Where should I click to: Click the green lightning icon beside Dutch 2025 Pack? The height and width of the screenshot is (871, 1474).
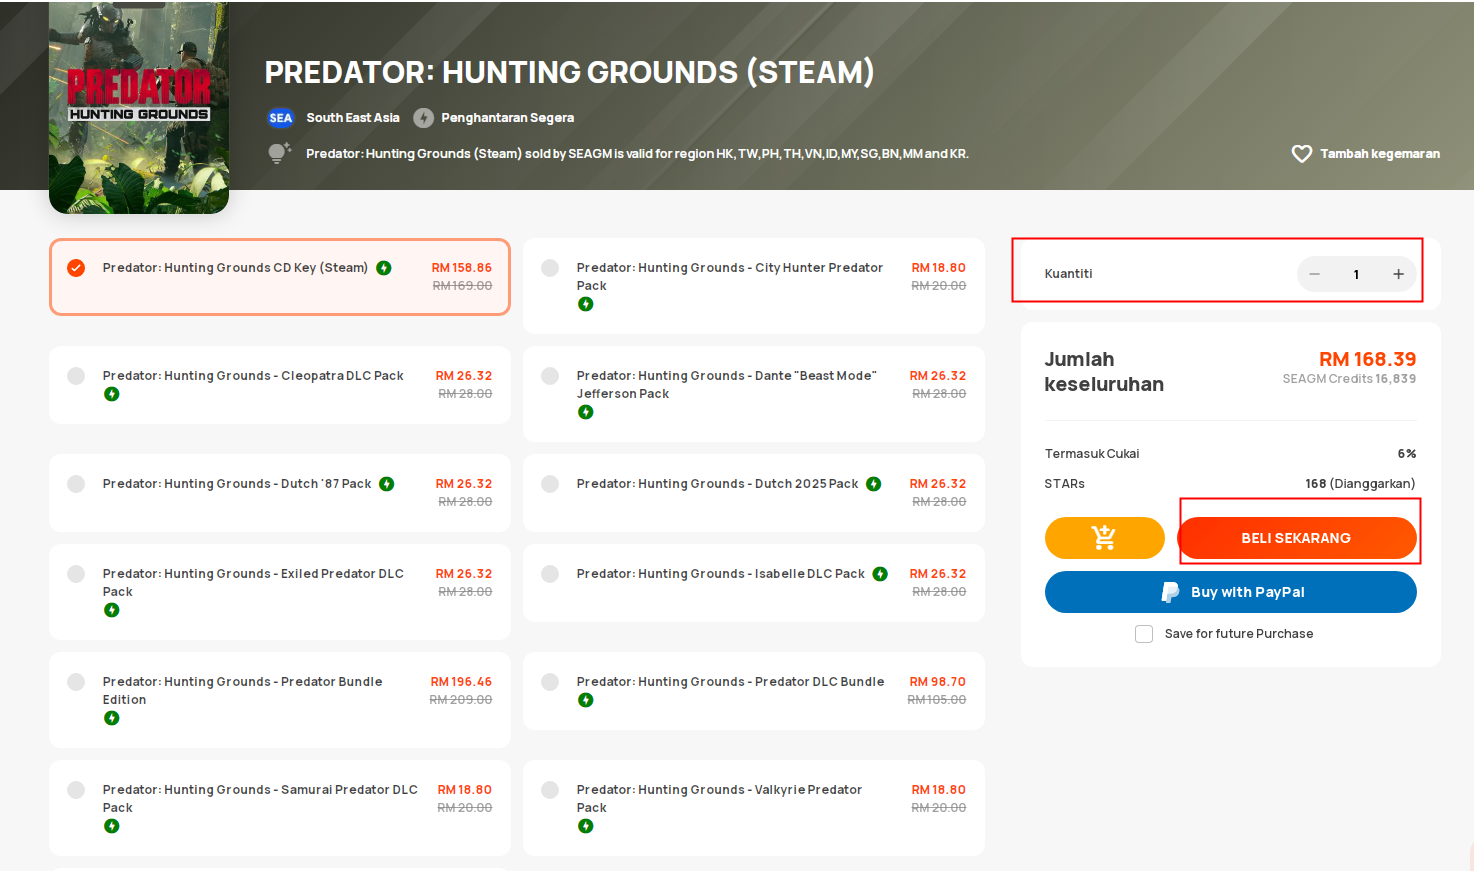(x=874, y=484)
